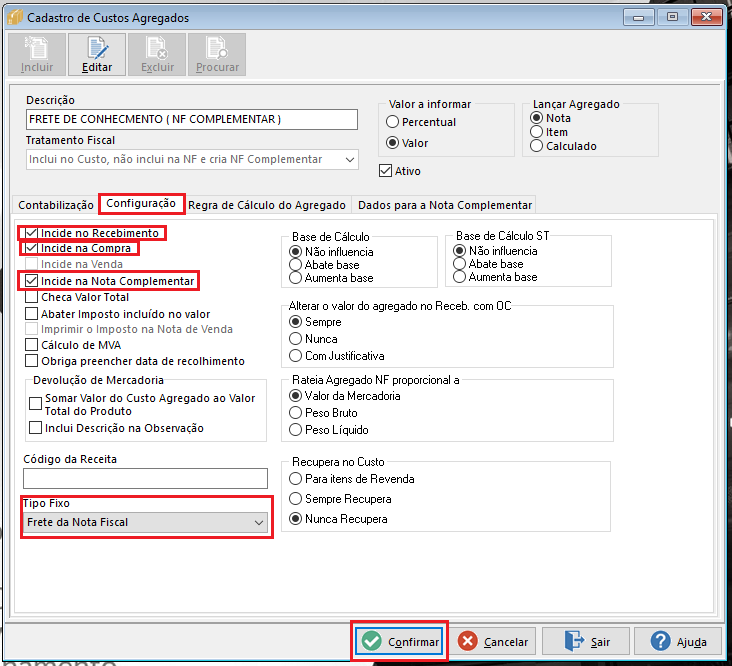
Task: Click the Procurar toolbar icon
Action: tap(217, 54)
